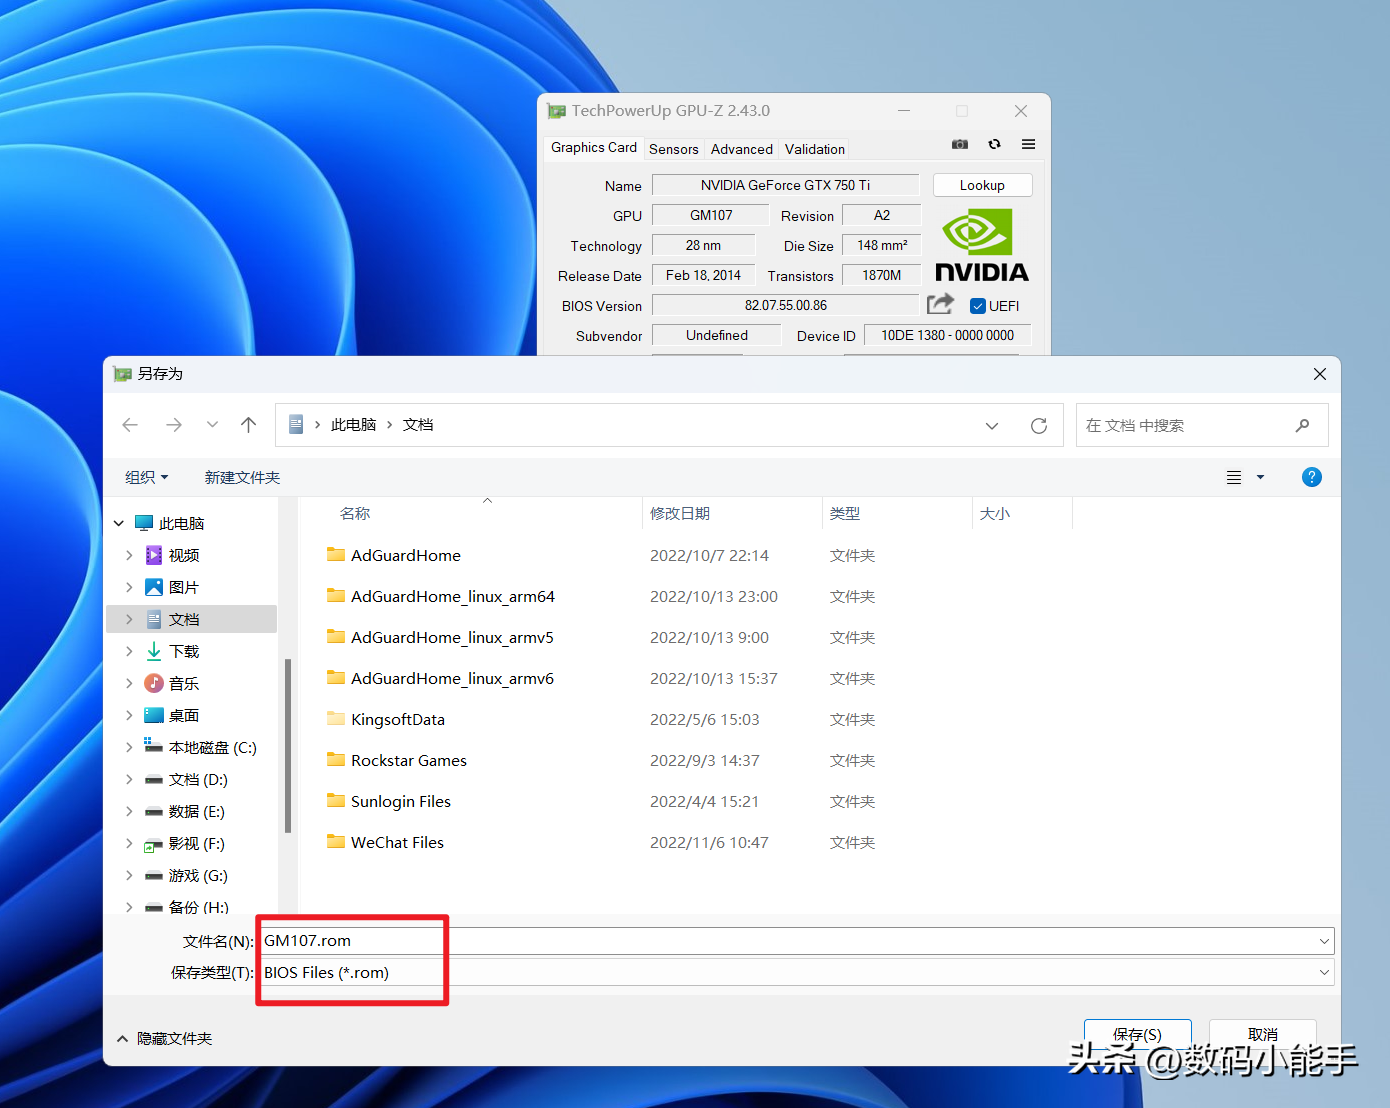Image resolution: width=1390 pixels, height=1108 pixels.
Task: Click the Lookup button
Action: point(981,185)
